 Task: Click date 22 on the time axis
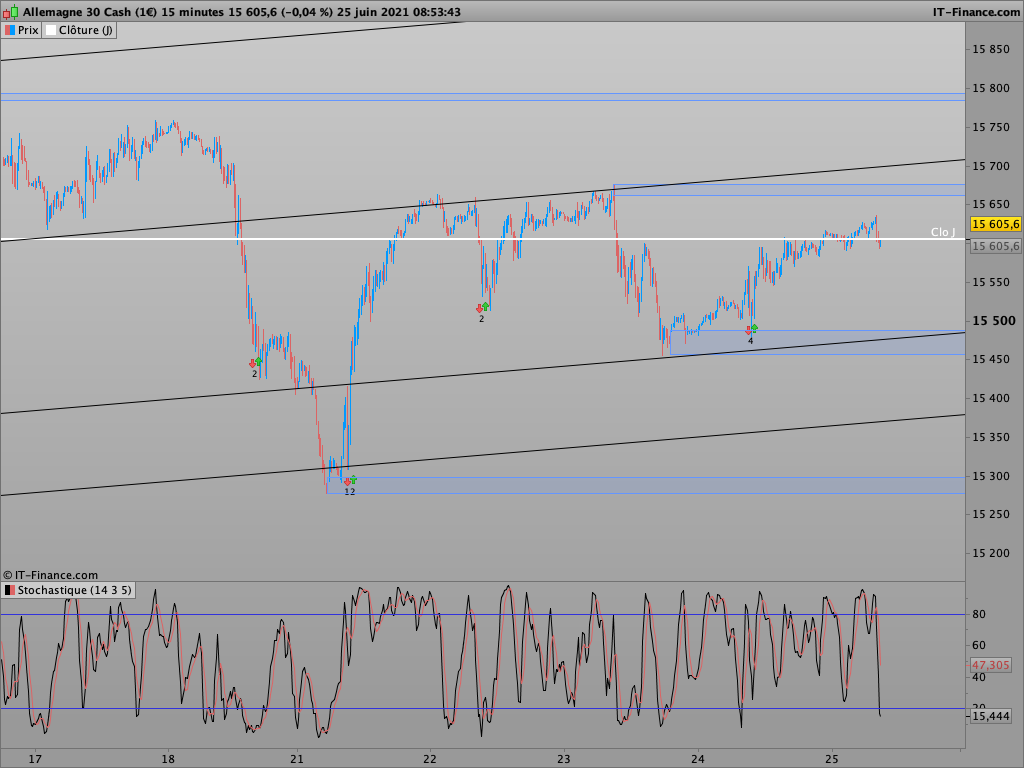430,759
